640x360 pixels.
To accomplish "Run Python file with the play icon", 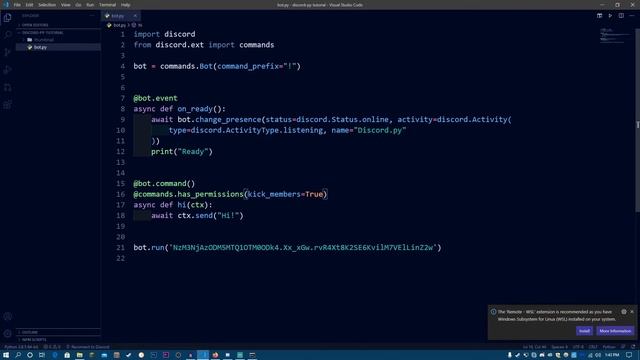I will point(610,16).
